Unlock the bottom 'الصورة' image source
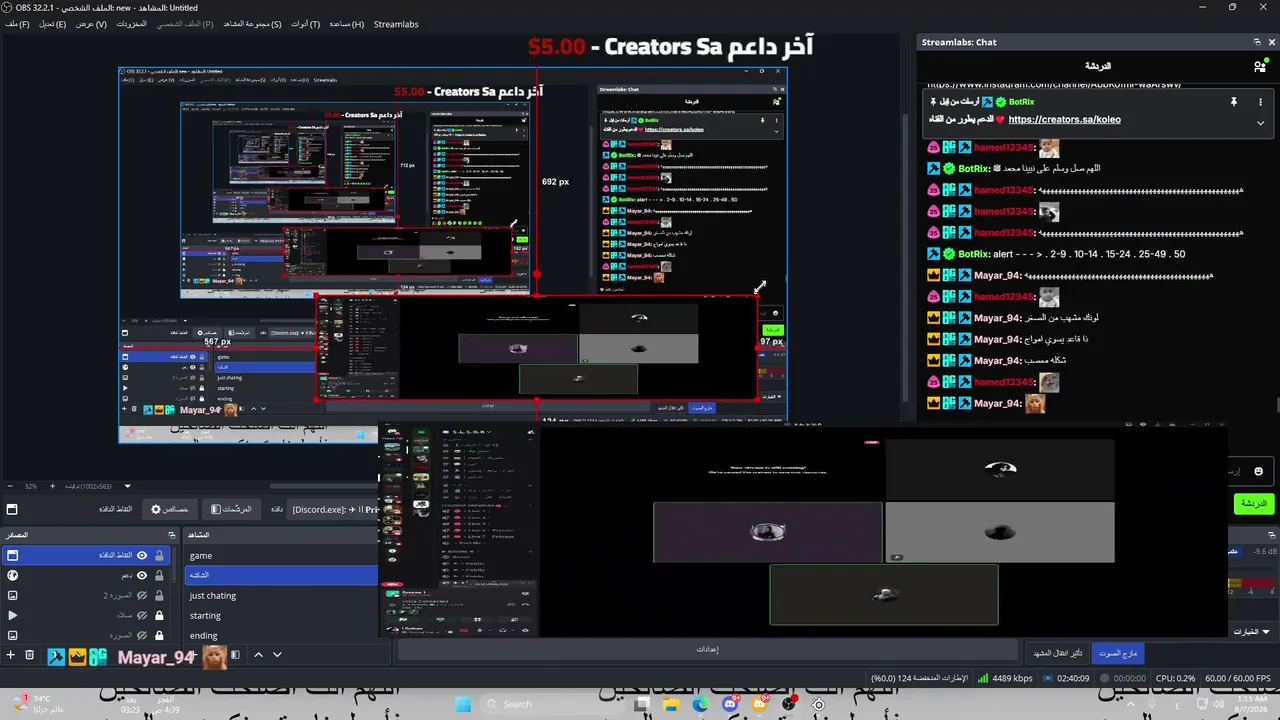 [159, 635]
